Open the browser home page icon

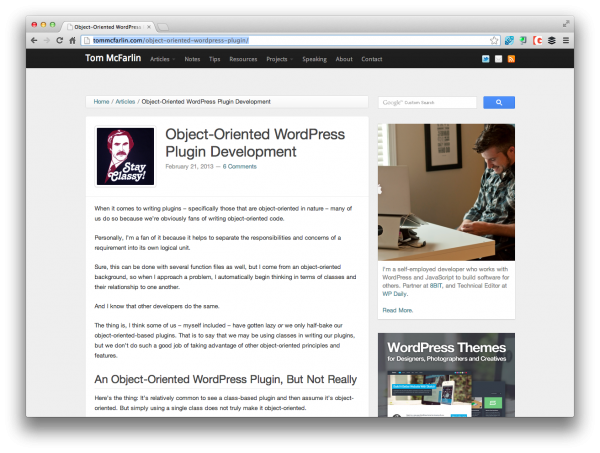[72, 40]
